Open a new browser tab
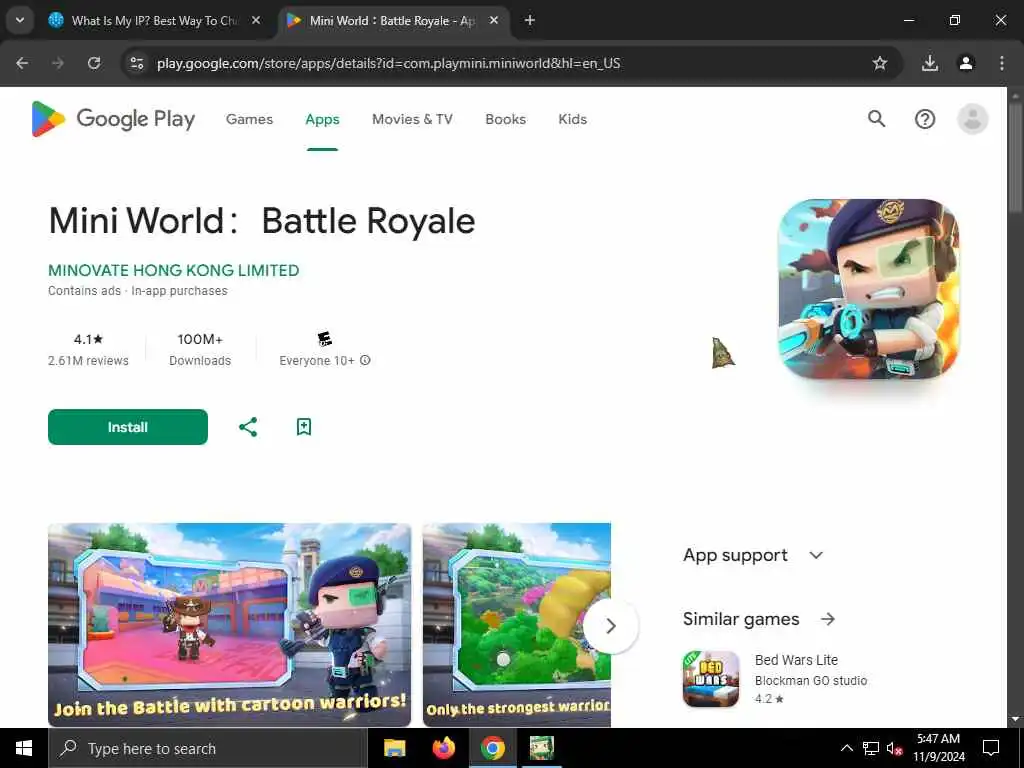 point(530,20)
